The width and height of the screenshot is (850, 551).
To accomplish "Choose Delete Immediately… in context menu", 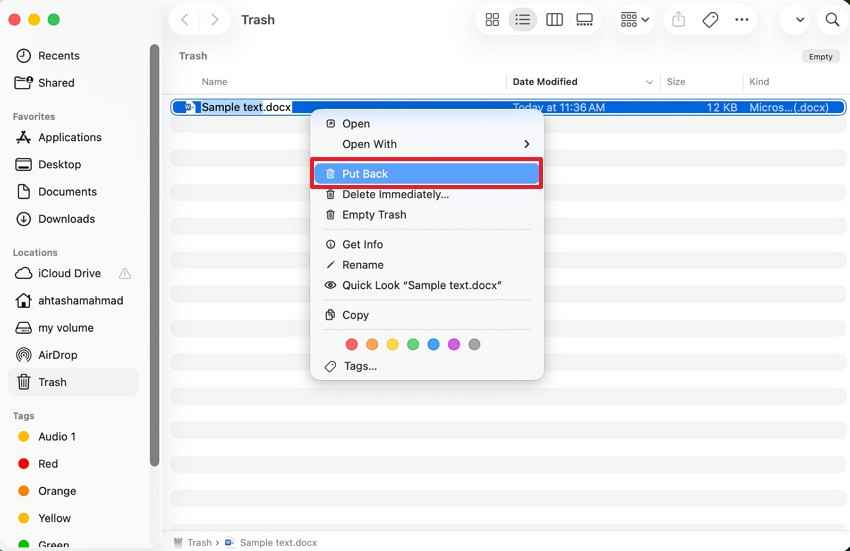I will [427, 195].
